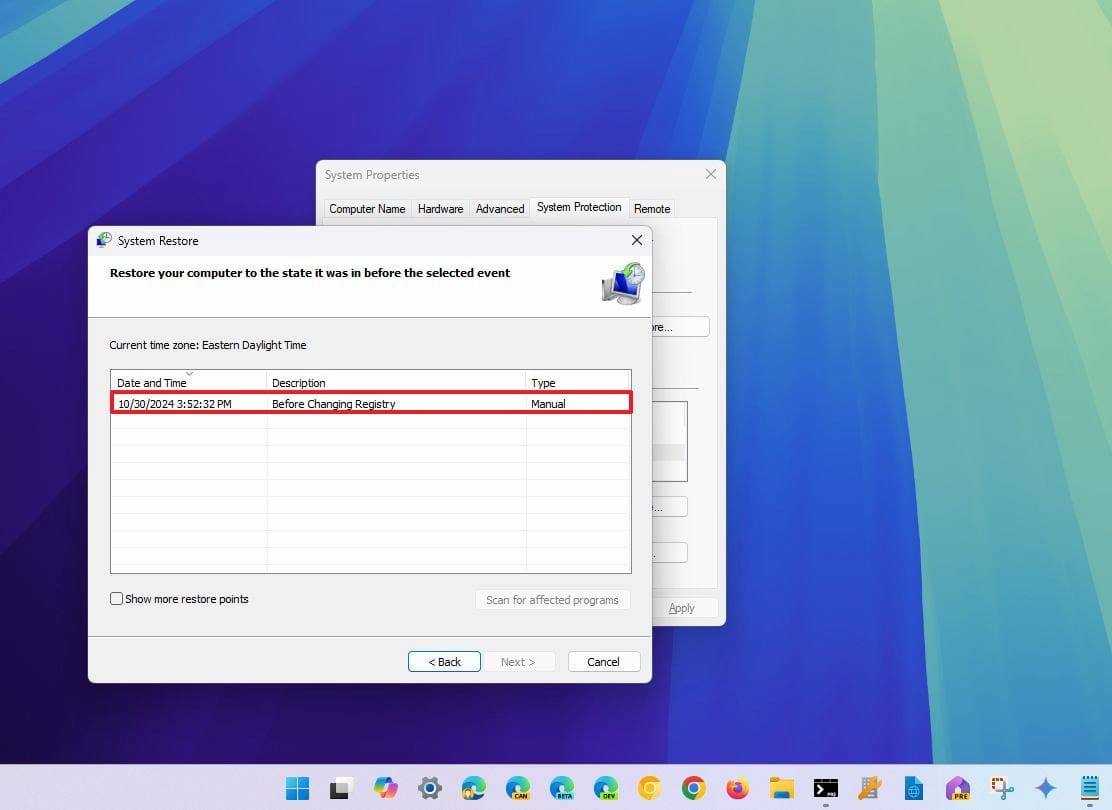Launch Firefox from the taskbar
The image size is (1112, 810).
(737, 788)
